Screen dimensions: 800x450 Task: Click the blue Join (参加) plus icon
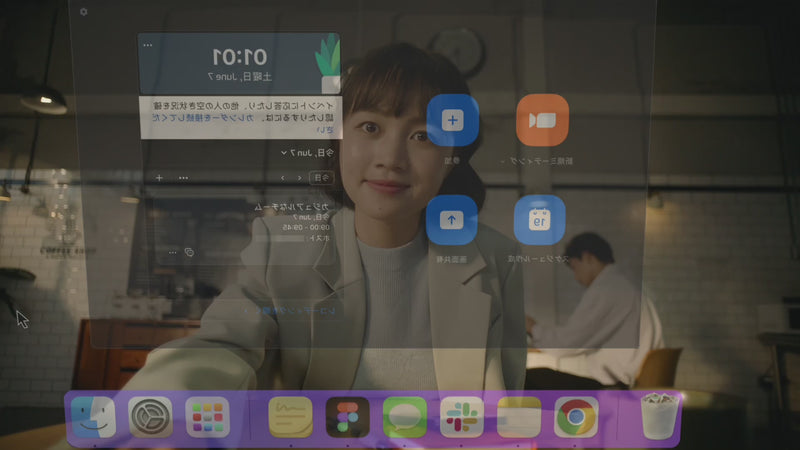(x=452, y=120)
